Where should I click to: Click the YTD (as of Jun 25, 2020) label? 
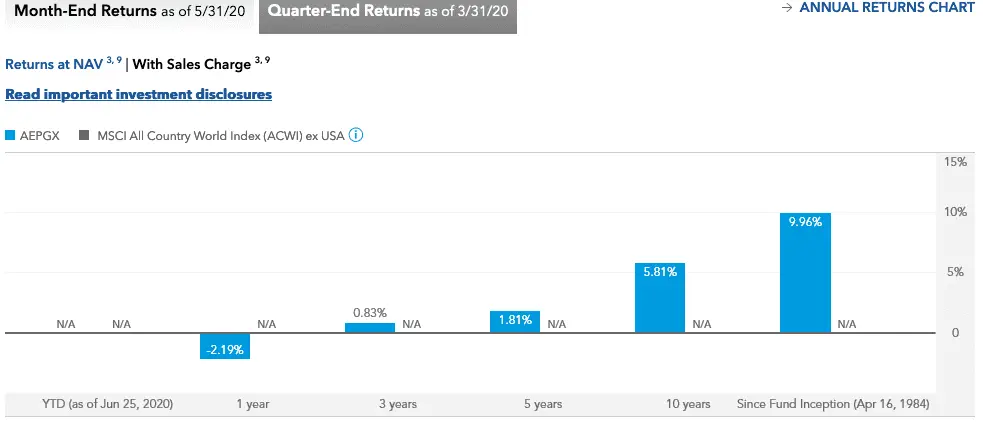click(x=108, y=404)
